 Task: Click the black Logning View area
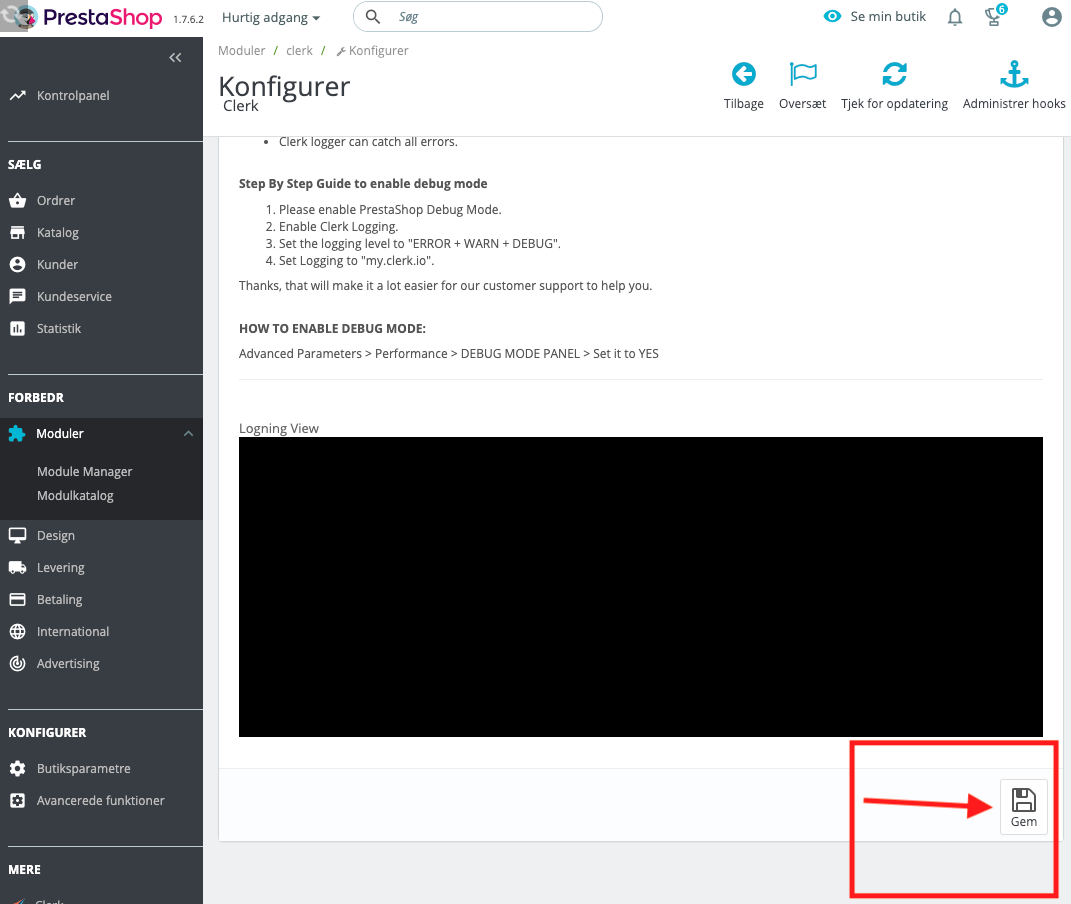pos(640,587)
